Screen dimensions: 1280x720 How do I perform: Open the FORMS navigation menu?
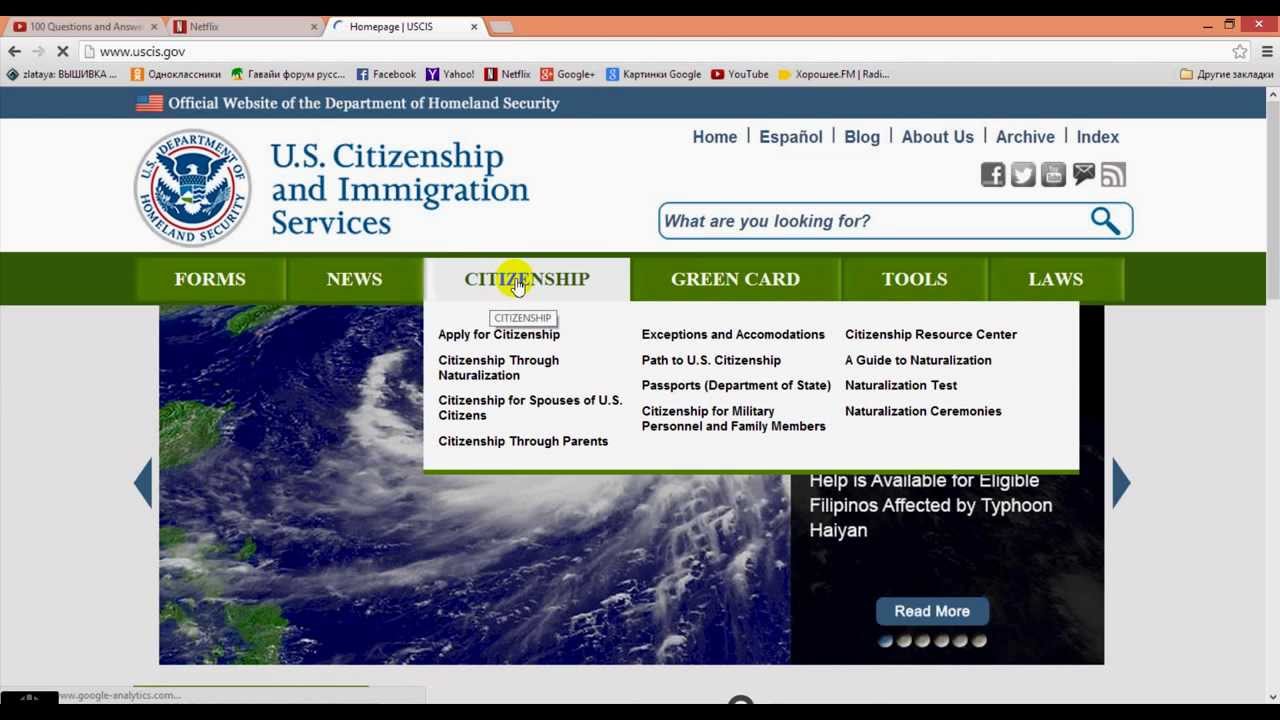210,279
